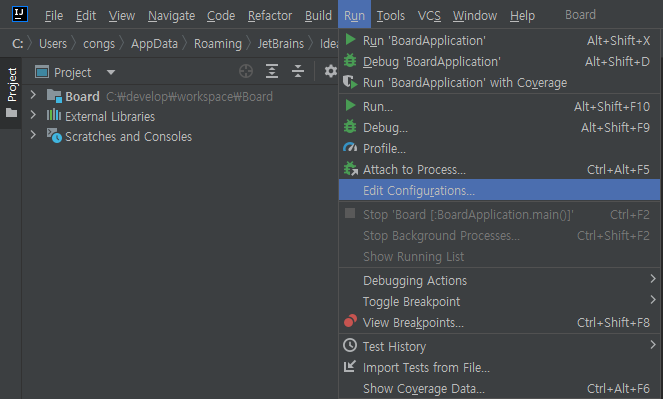Toggle the Project tool window tab
The image size is (663, 399).
(x=11, y=93)
